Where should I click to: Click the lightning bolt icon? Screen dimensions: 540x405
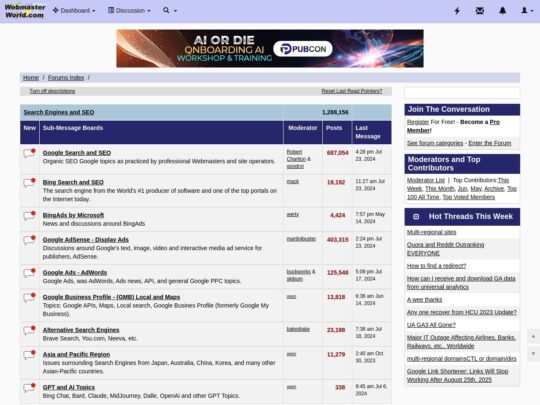pos(457,11)
